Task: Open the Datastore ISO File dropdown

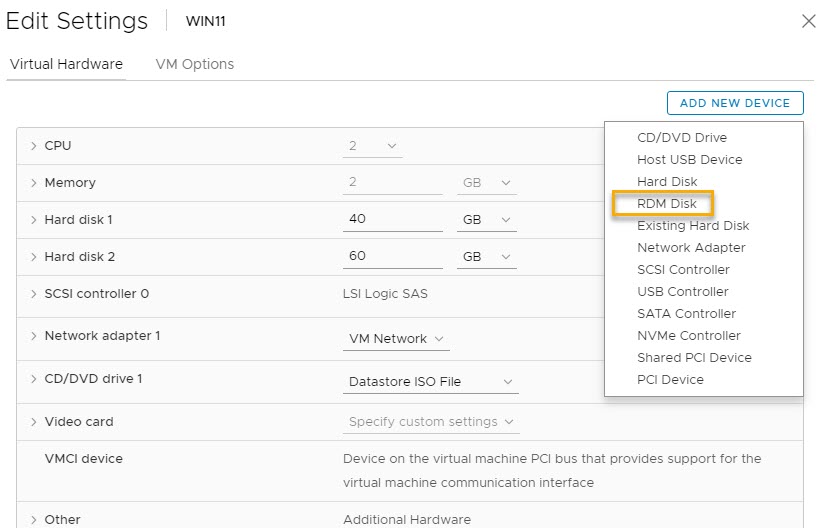Action: tap(430, 382)
